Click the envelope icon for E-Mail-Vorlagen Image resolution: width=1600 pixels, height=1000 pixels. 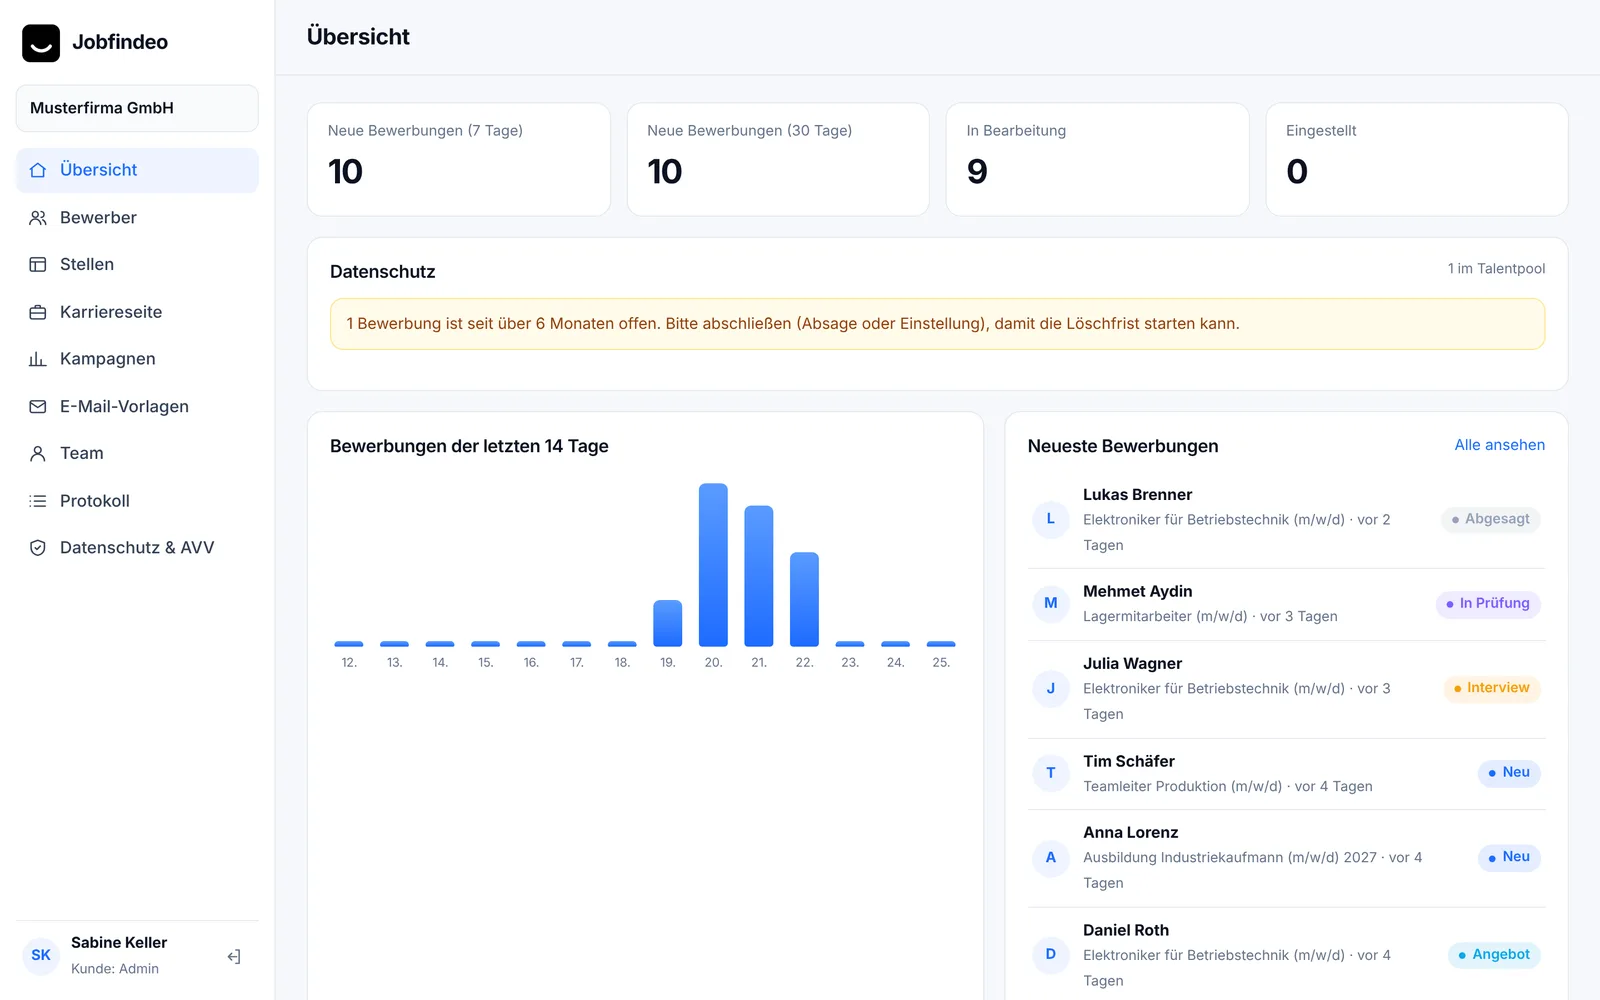tap(38, 407)
